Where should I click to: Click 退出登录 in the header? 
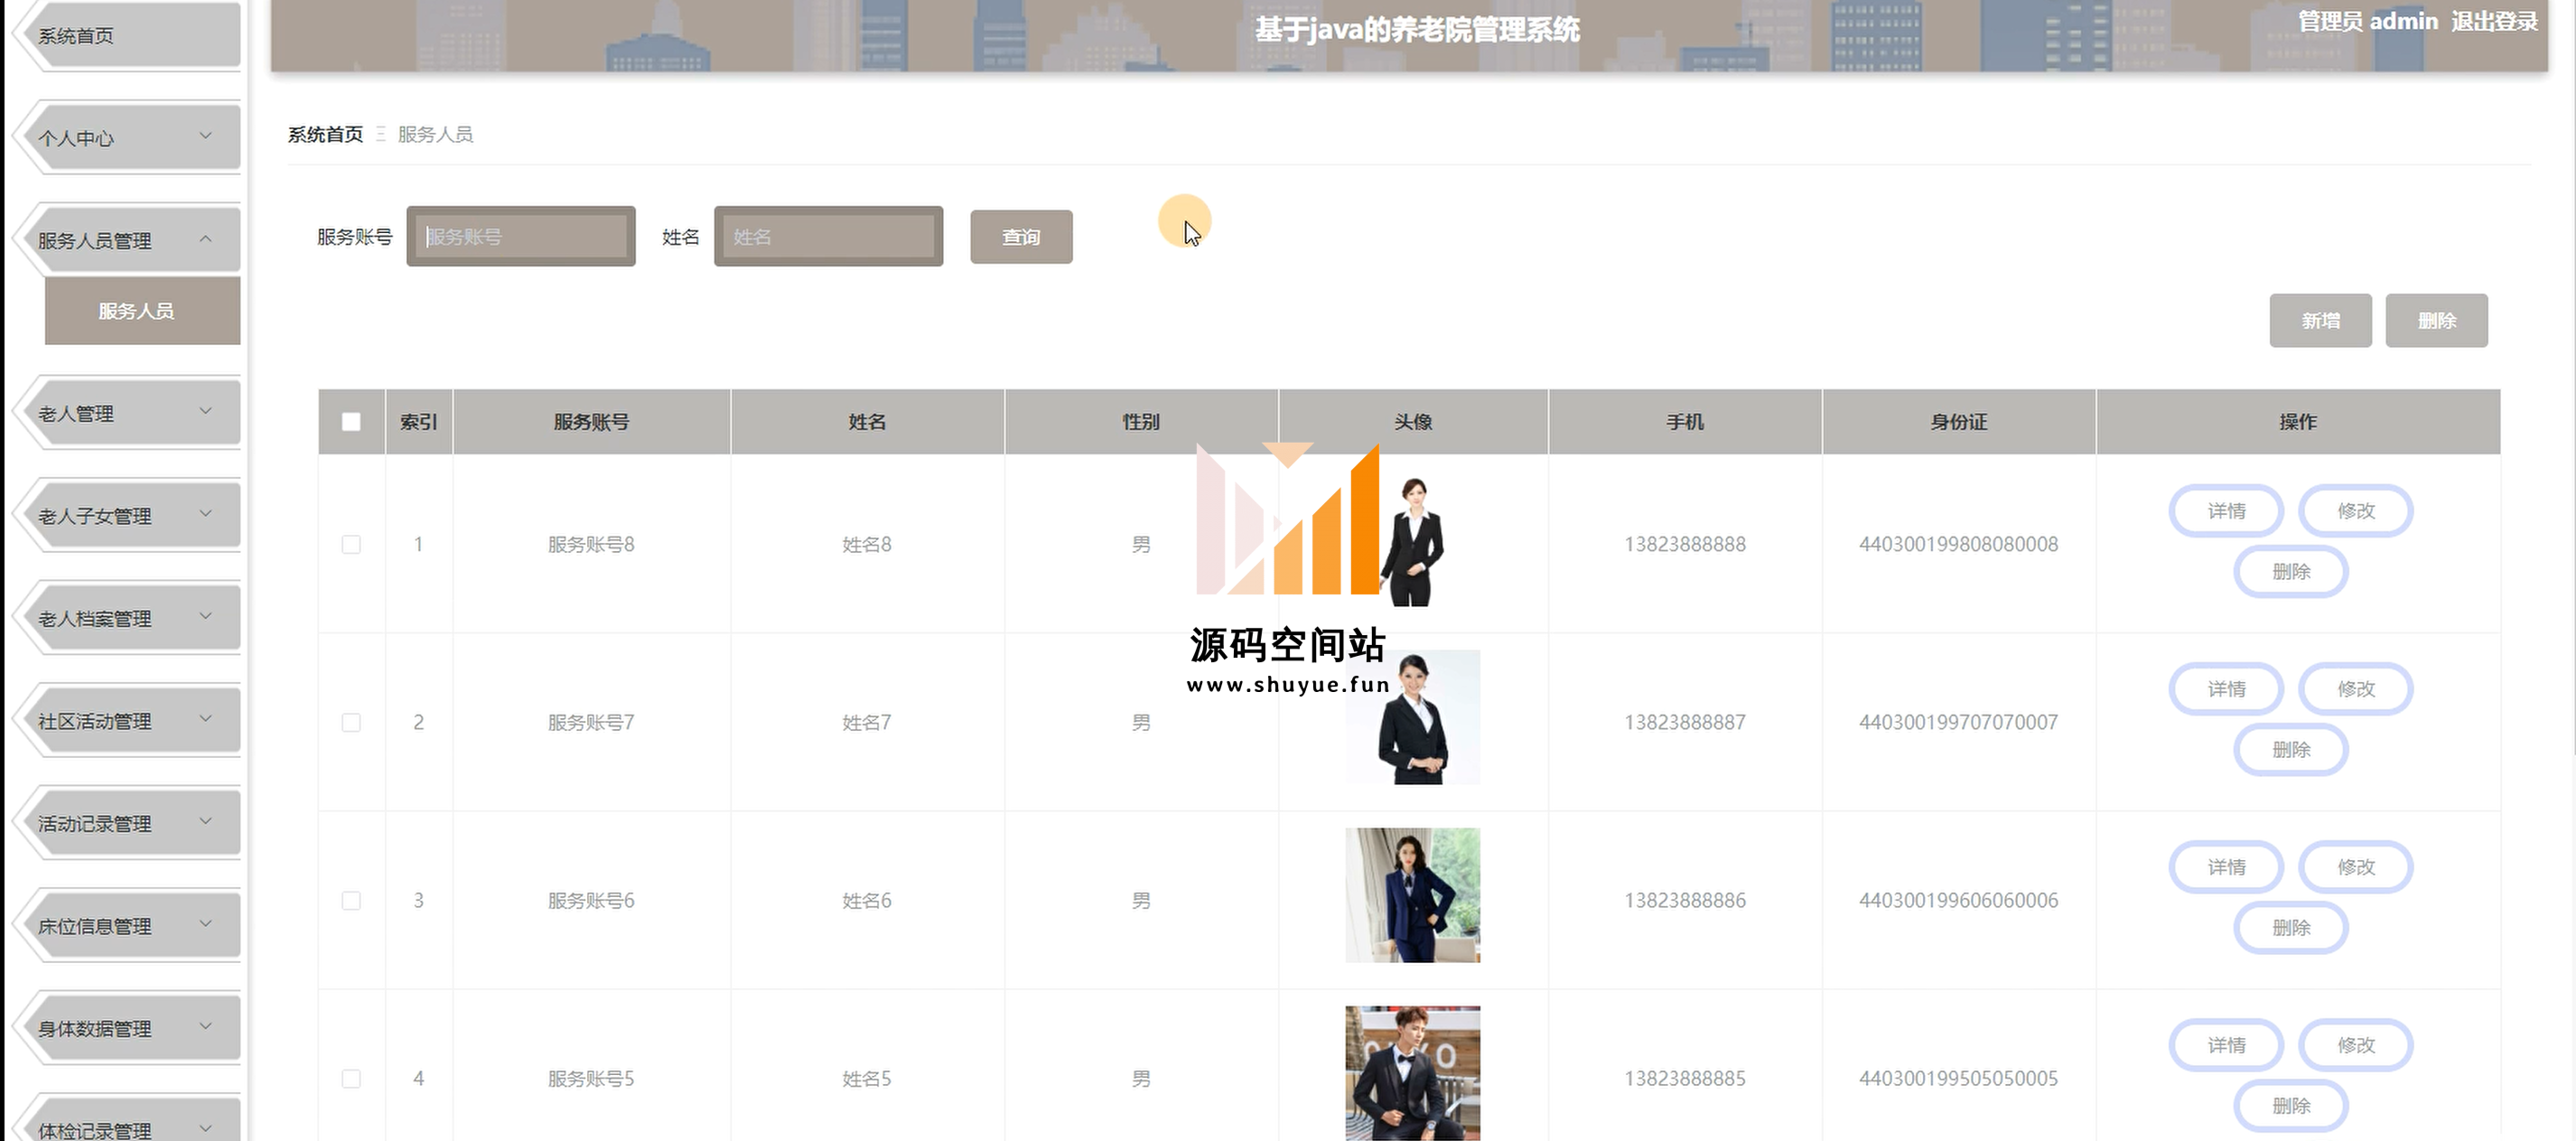(x=2494, y=21)
